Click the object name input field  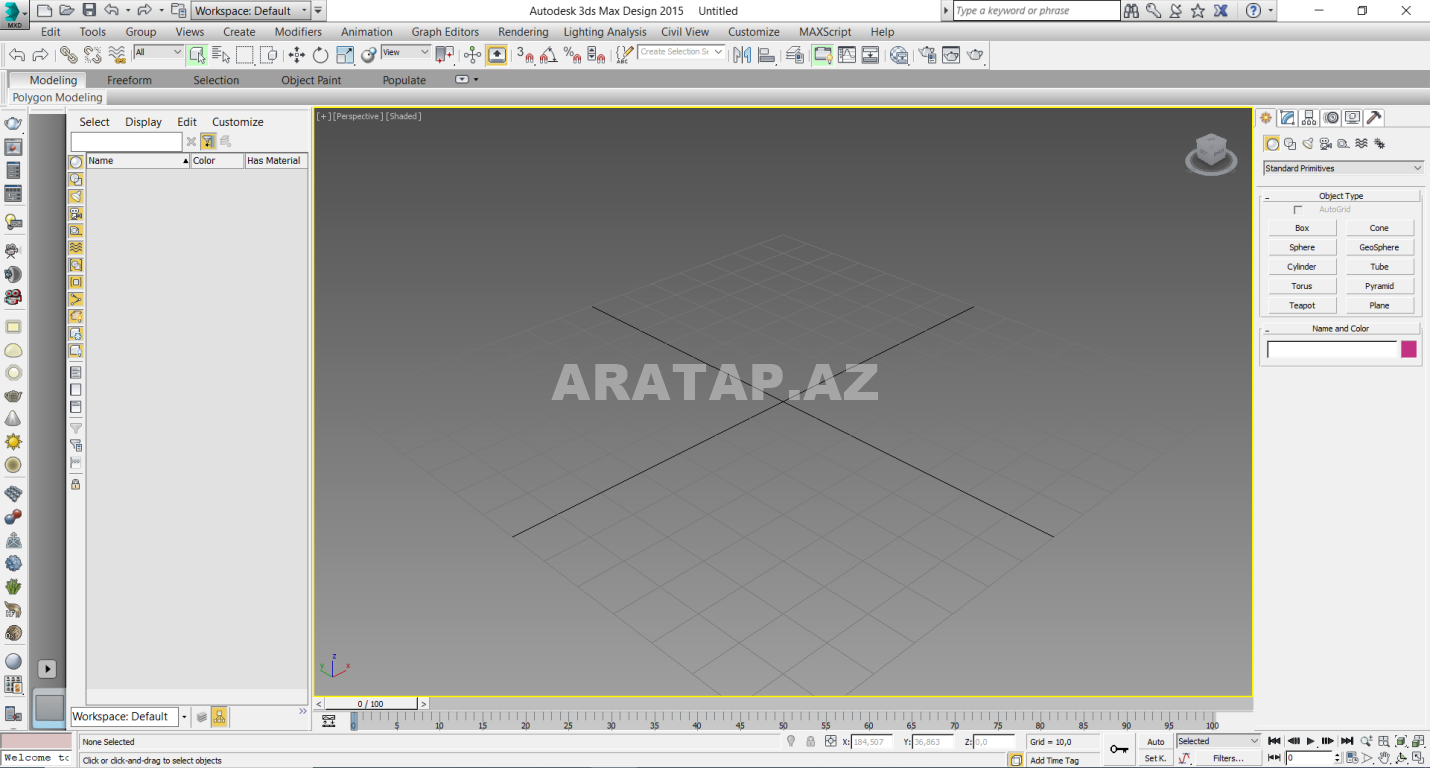pyautogui.click(x=1332, y=349)
